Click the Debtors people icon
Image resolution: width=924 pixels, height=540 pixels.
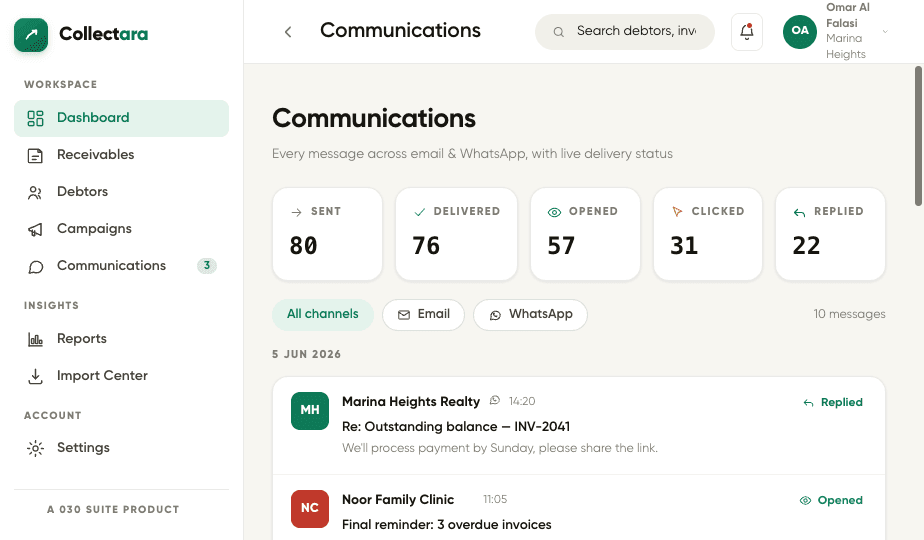(x=35, y=193)
